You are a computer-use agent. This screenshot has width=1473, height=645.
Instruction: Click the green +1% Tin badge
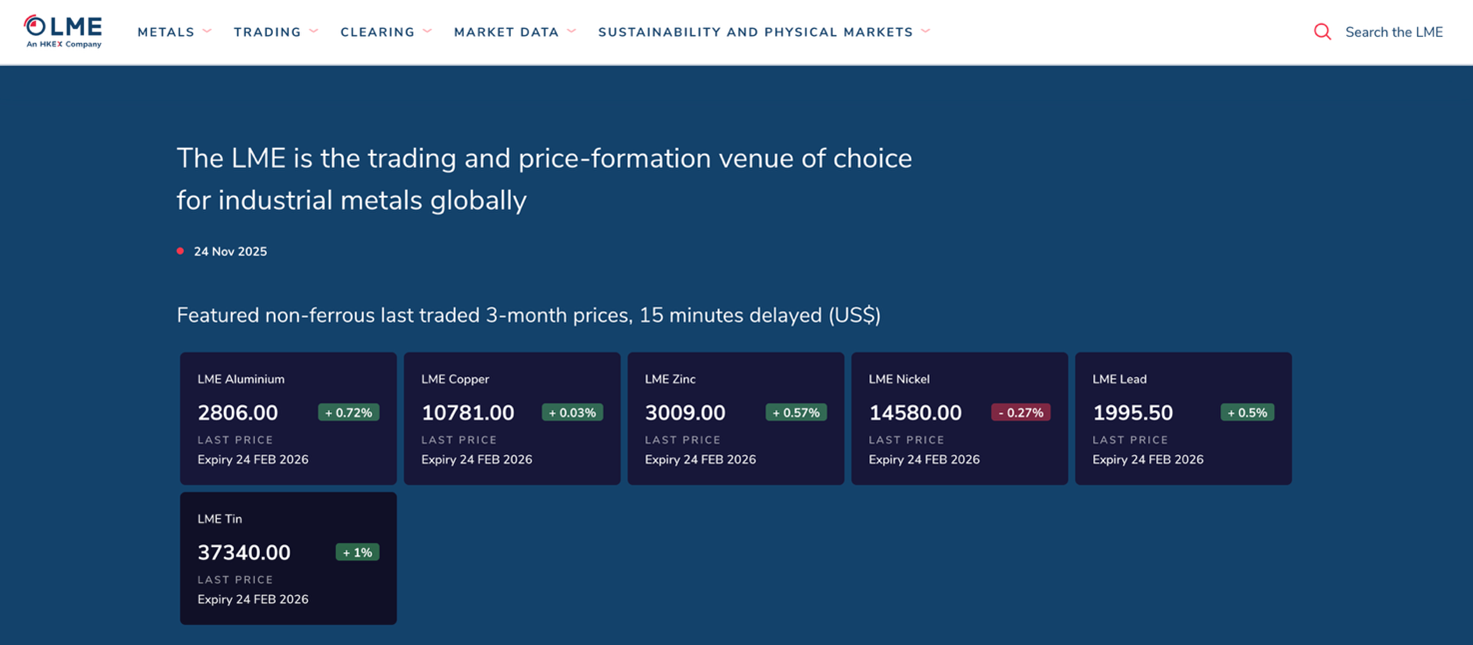pyautogui.click(x=357, y=553)
